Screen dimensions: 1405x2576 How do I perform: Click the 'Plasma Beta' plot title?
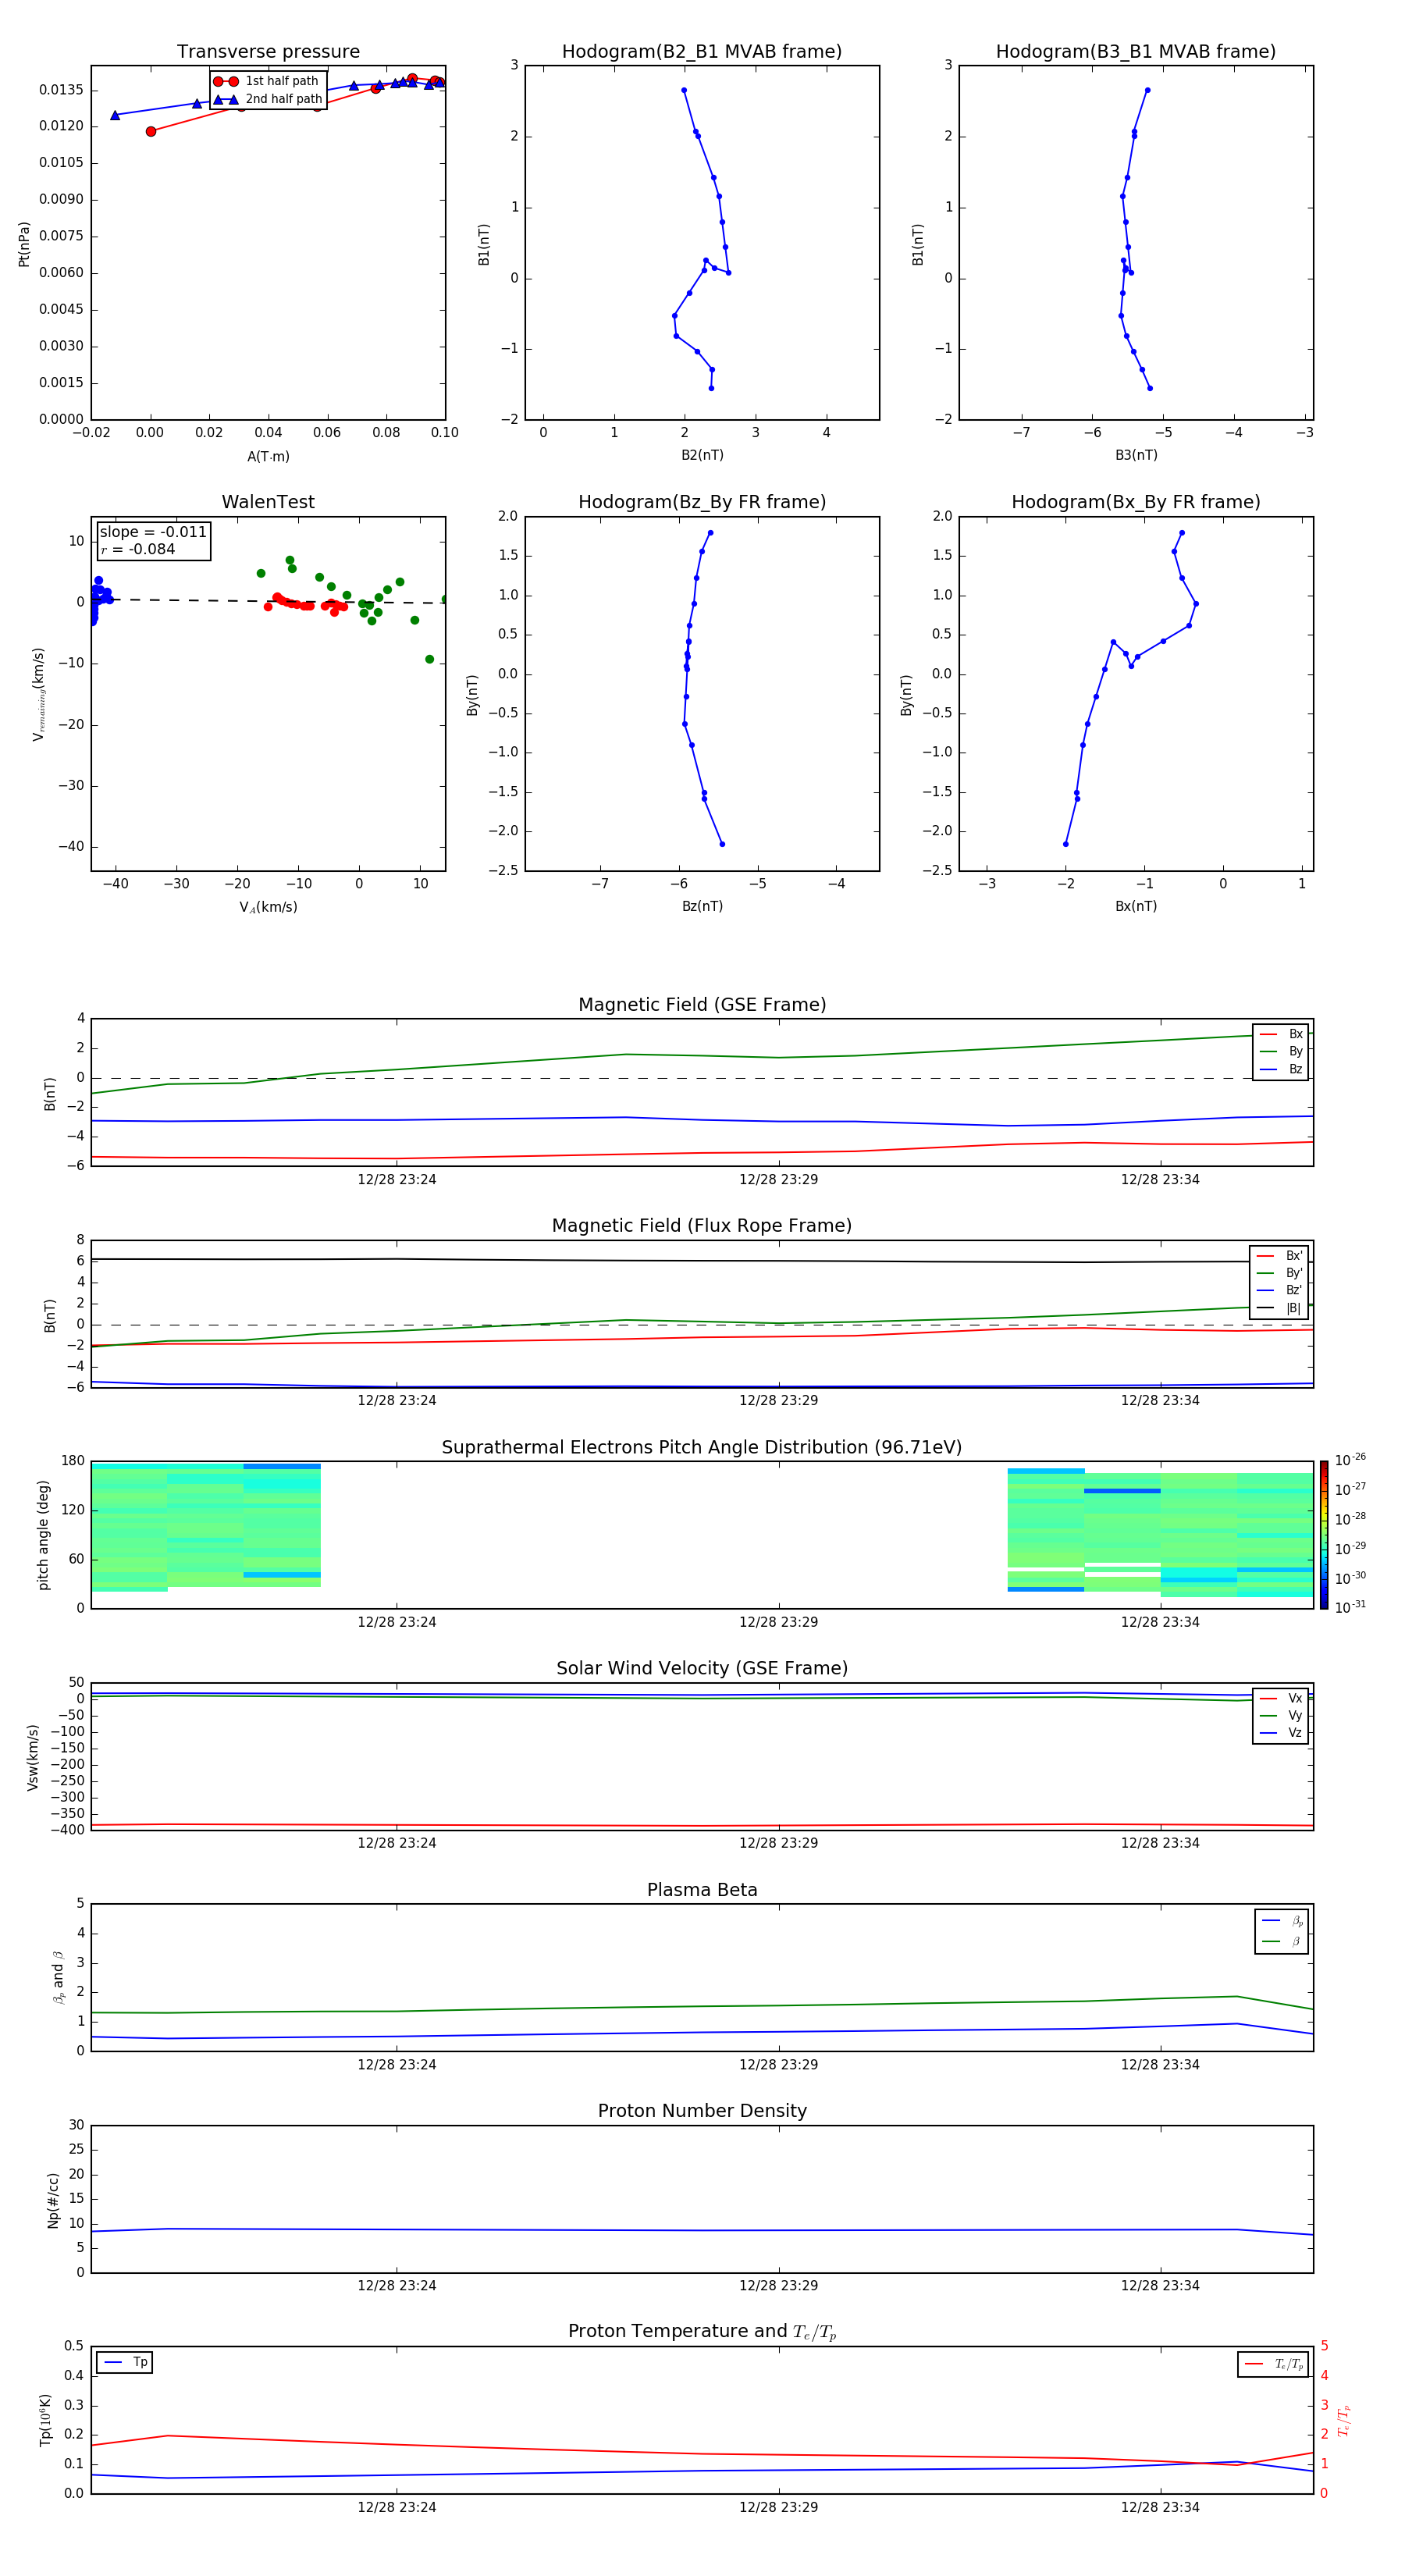coord(702,1890)
